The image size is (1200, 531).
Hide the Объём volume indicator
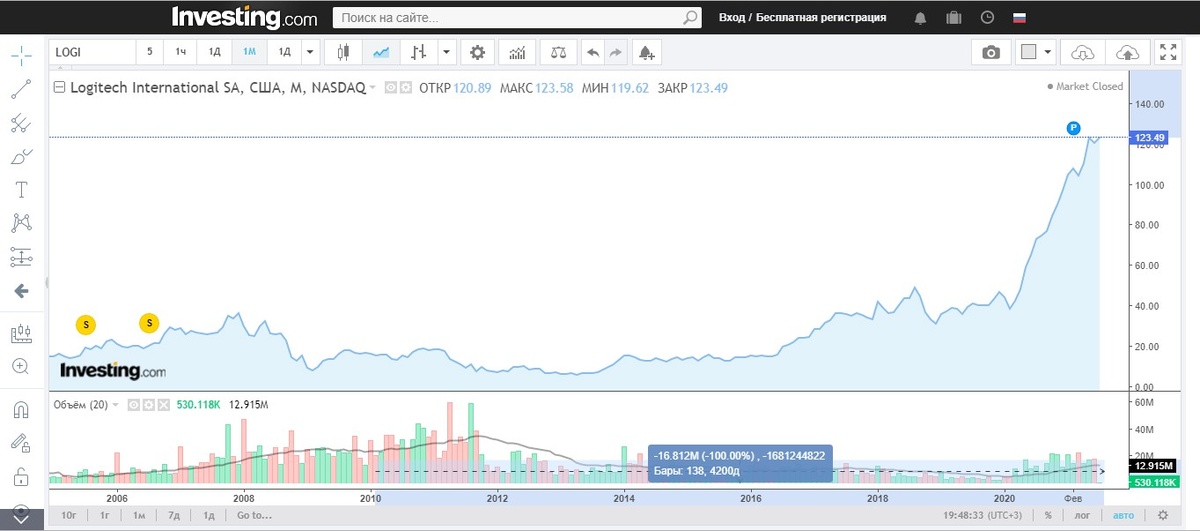133,405
